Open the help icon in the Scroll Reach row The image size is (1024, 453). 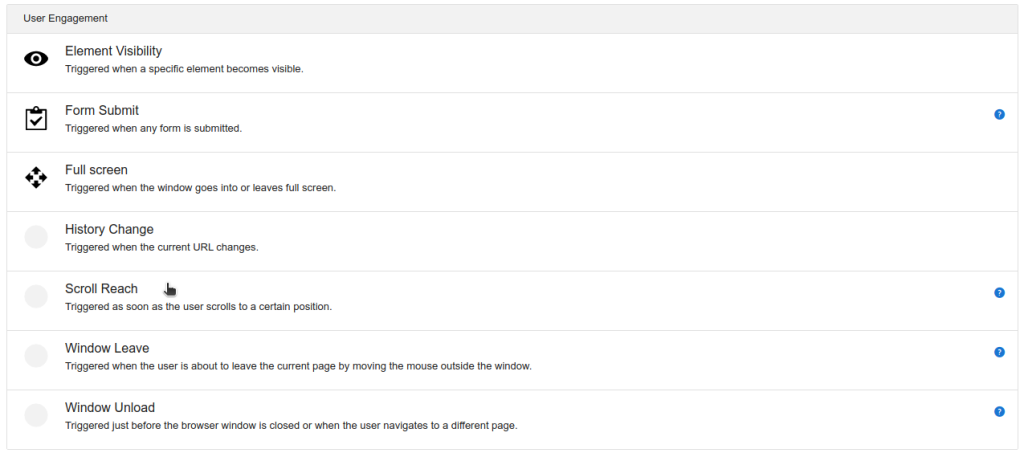coord(999,293)
